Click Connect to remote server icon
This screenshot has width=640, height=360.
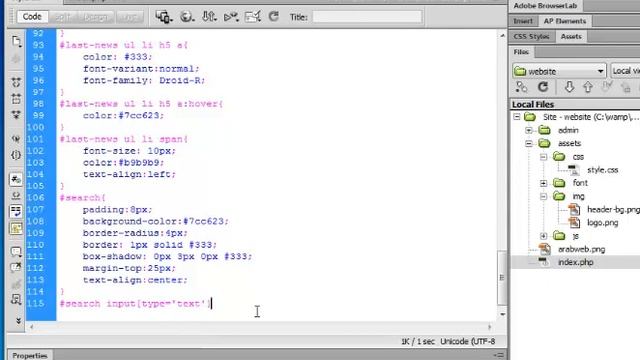pos(521,87)
